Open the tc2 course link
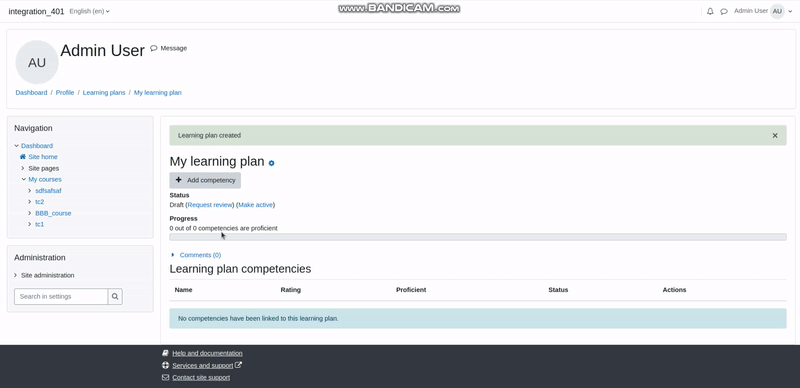This screenshot has width=800, height=388. tap(40, 202)
